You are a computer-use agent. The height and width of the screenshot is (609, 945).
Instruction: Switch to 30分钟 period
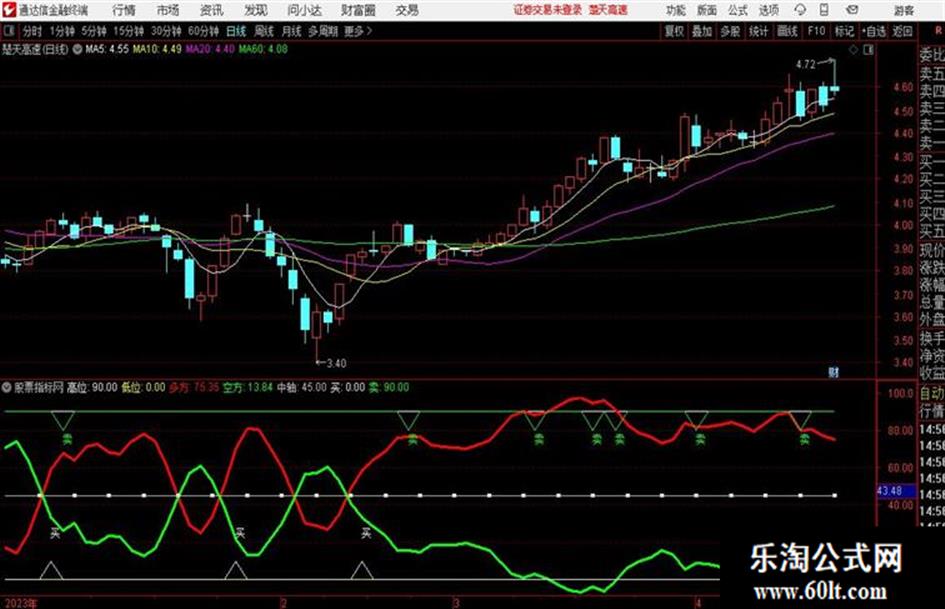click(166, 31)
